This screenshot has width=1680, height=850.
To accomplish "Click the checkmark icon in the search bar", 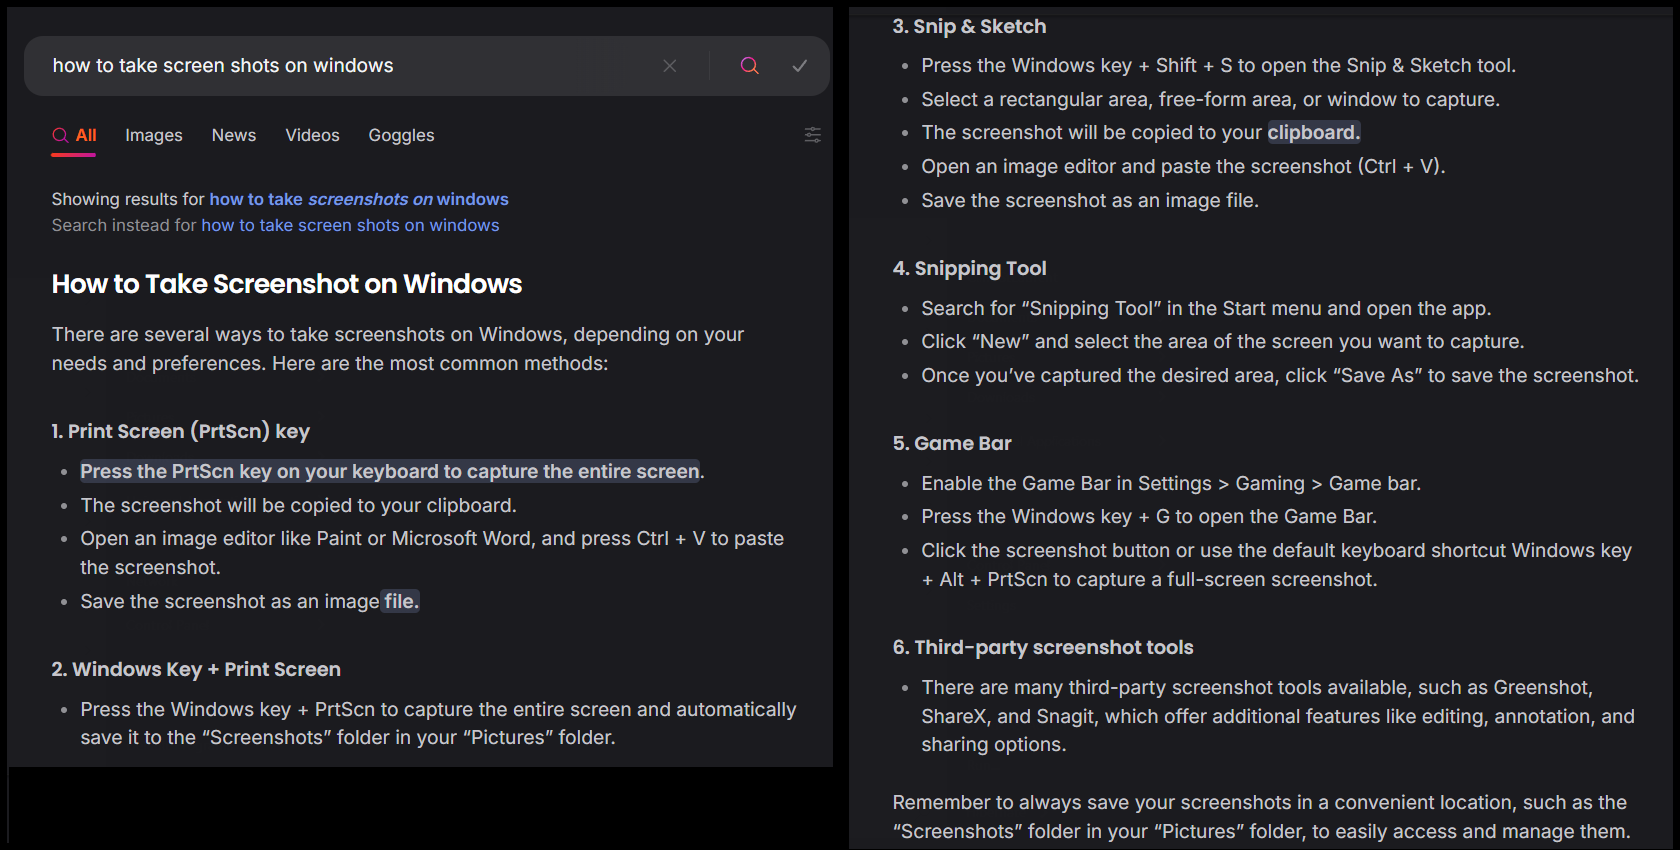I will pyautogui.click(x=799, y=66).
